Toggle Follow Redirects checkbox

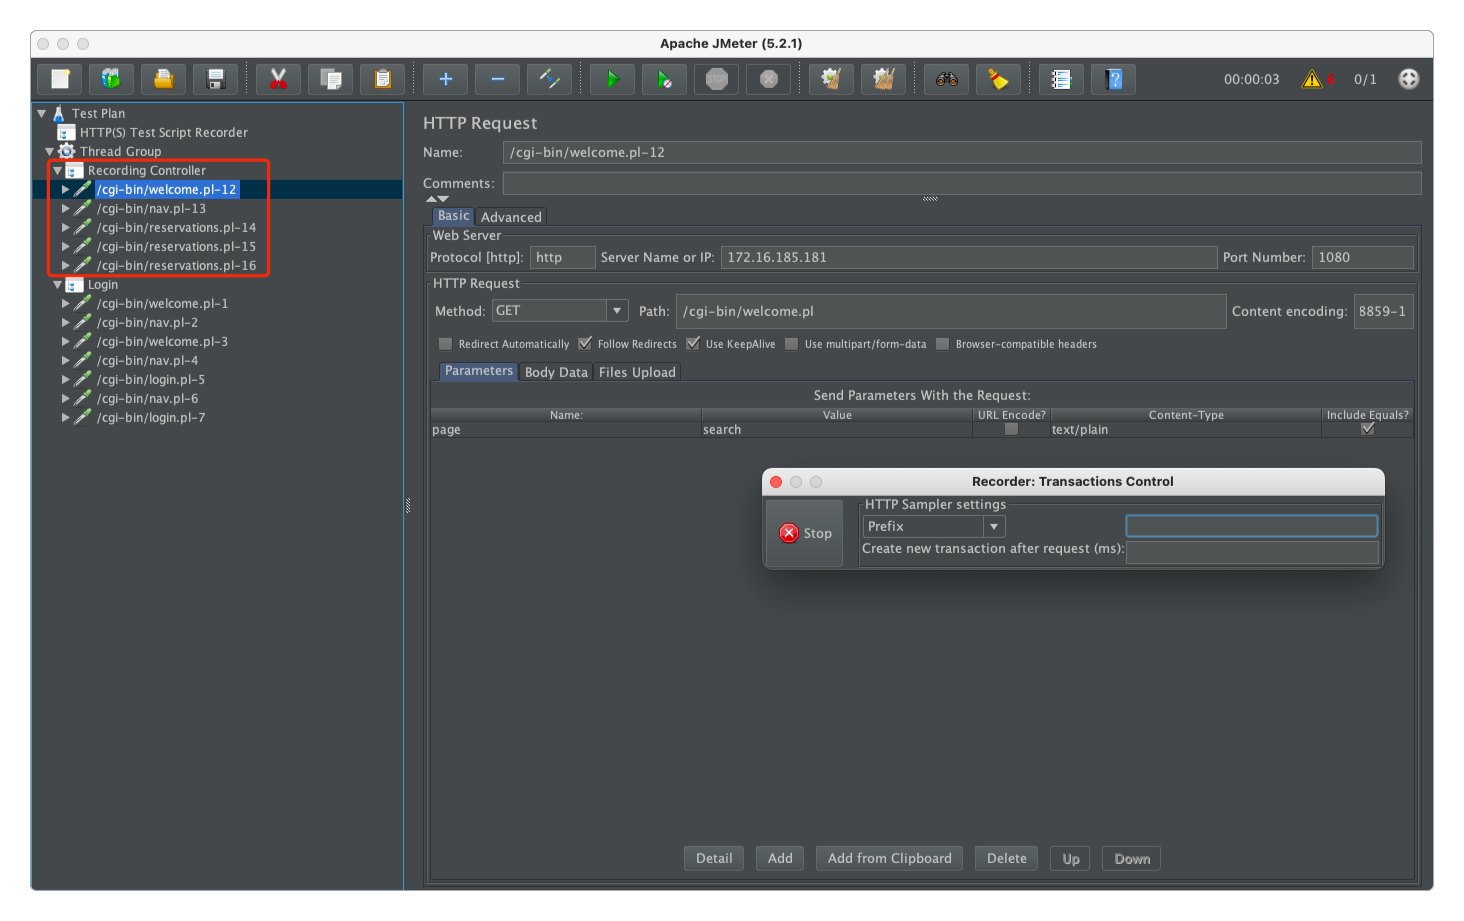tap(585, 344)
